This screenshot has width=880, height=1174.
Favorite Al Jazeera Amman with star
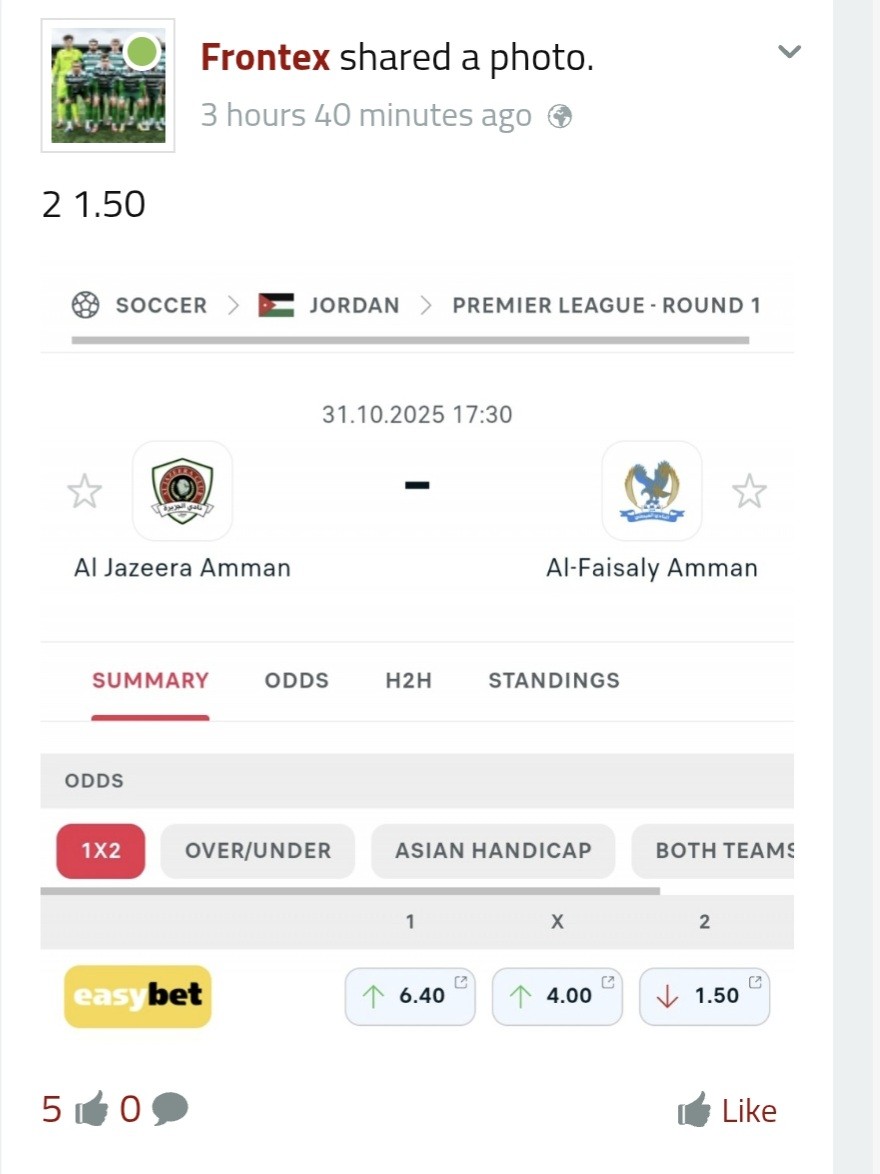coord(84,491)
